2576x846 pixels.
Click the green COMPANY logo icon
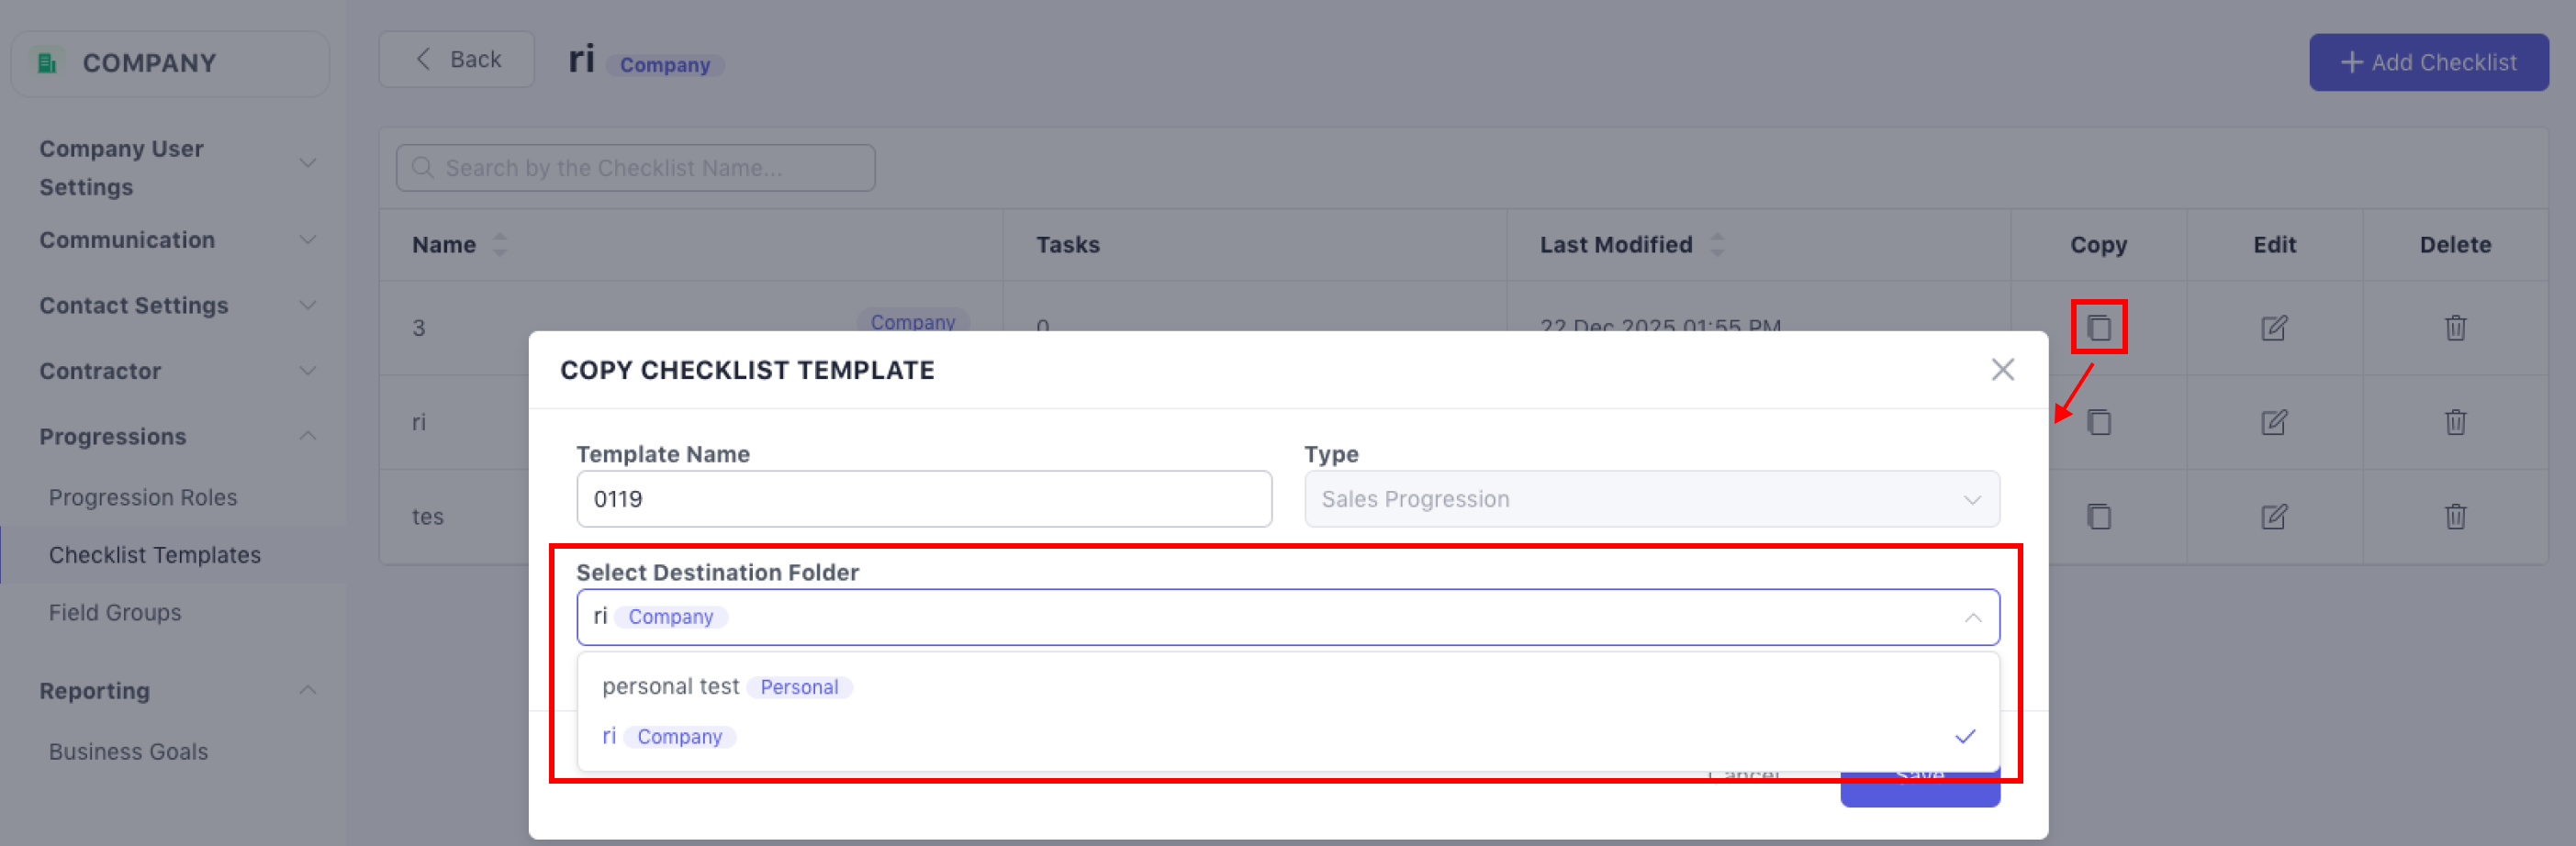click(47, 63)
